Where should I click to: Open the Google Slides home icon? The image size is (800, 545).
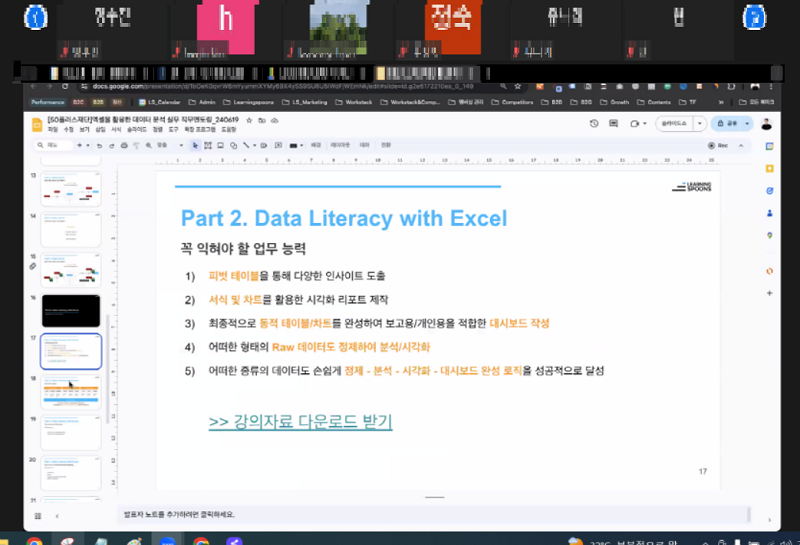click(37, 125)
